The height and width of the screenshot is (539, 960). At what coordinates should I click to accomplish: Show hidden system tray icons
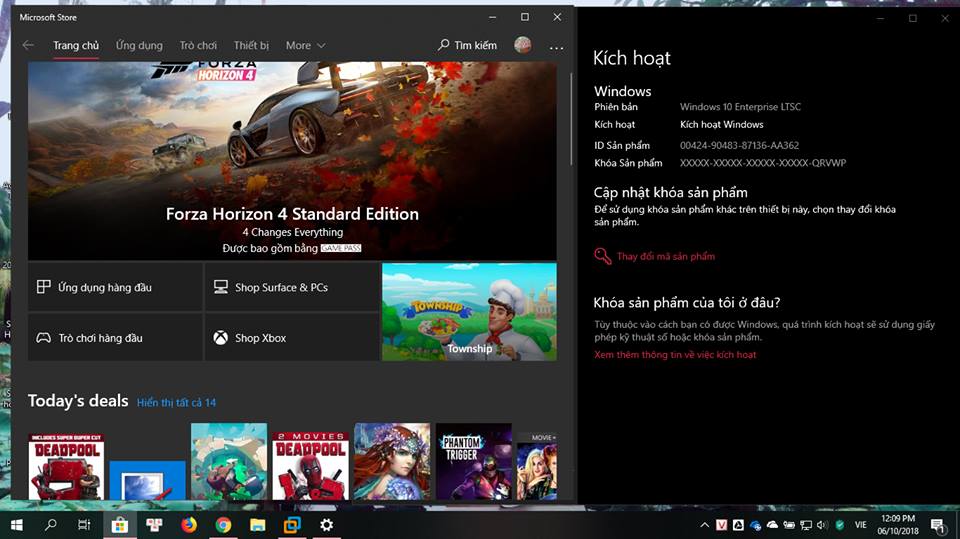point(705,525)
